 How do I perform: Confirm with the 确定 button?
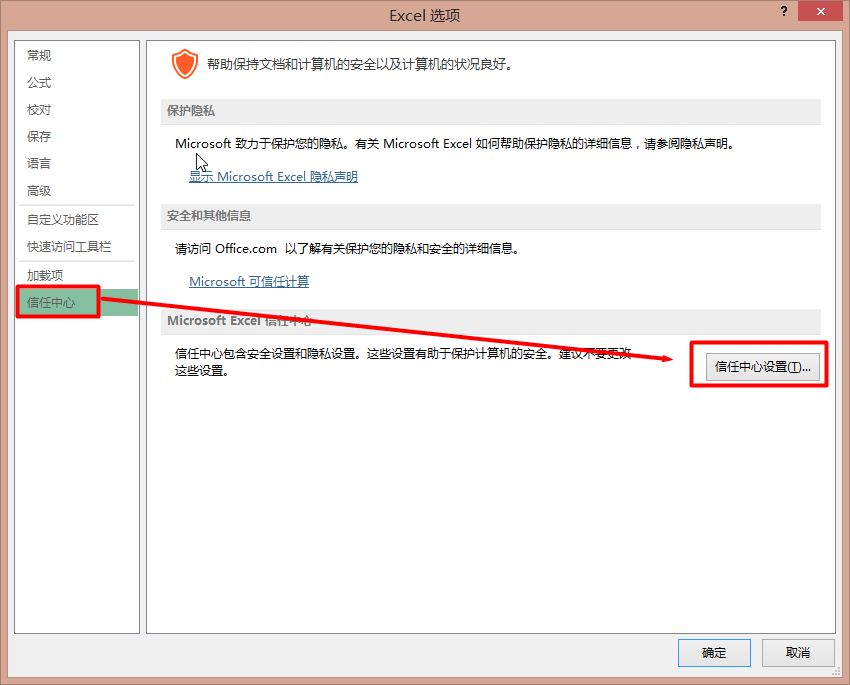click(714, 652)
